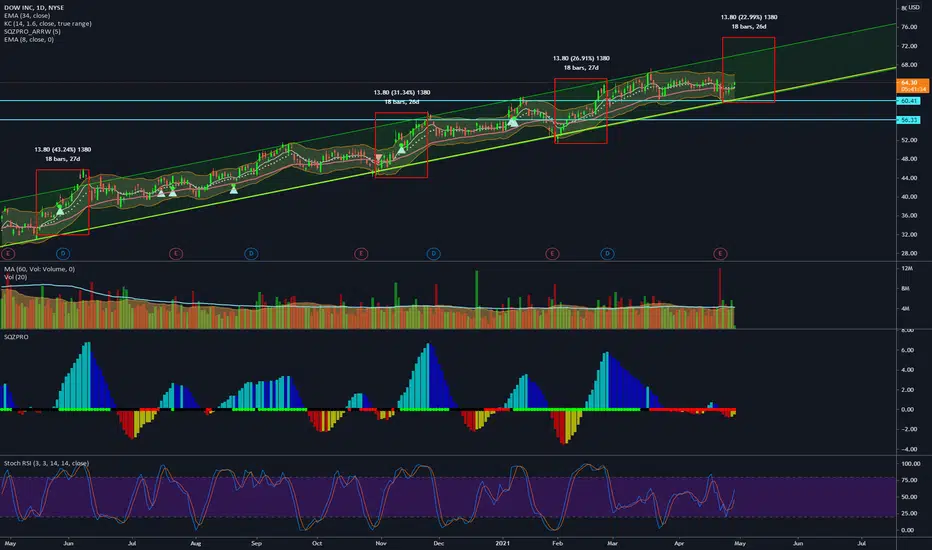
Task: Click the 100.00 value on the Stoch RSI axis
Action: pos(911,464)
